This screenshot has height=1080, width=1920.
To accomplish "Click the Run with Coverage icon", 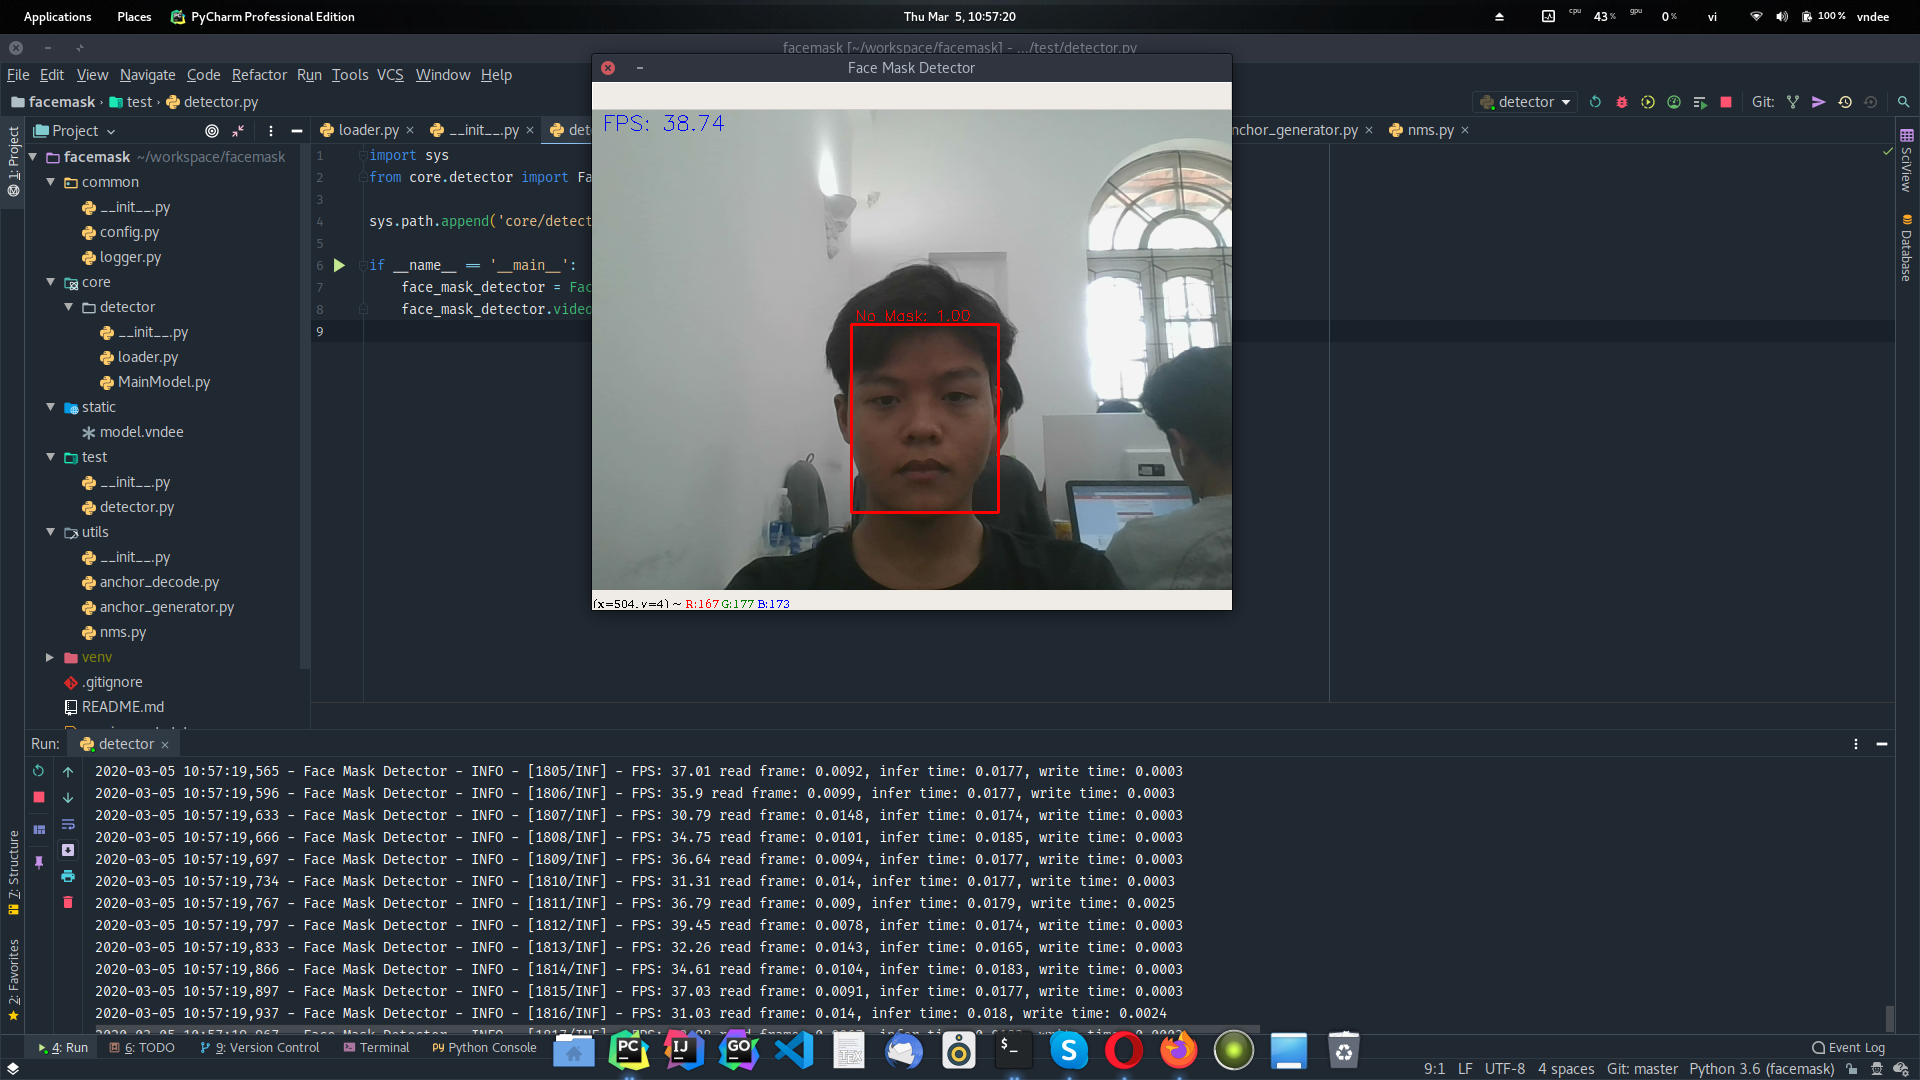I will [1648, 102].
